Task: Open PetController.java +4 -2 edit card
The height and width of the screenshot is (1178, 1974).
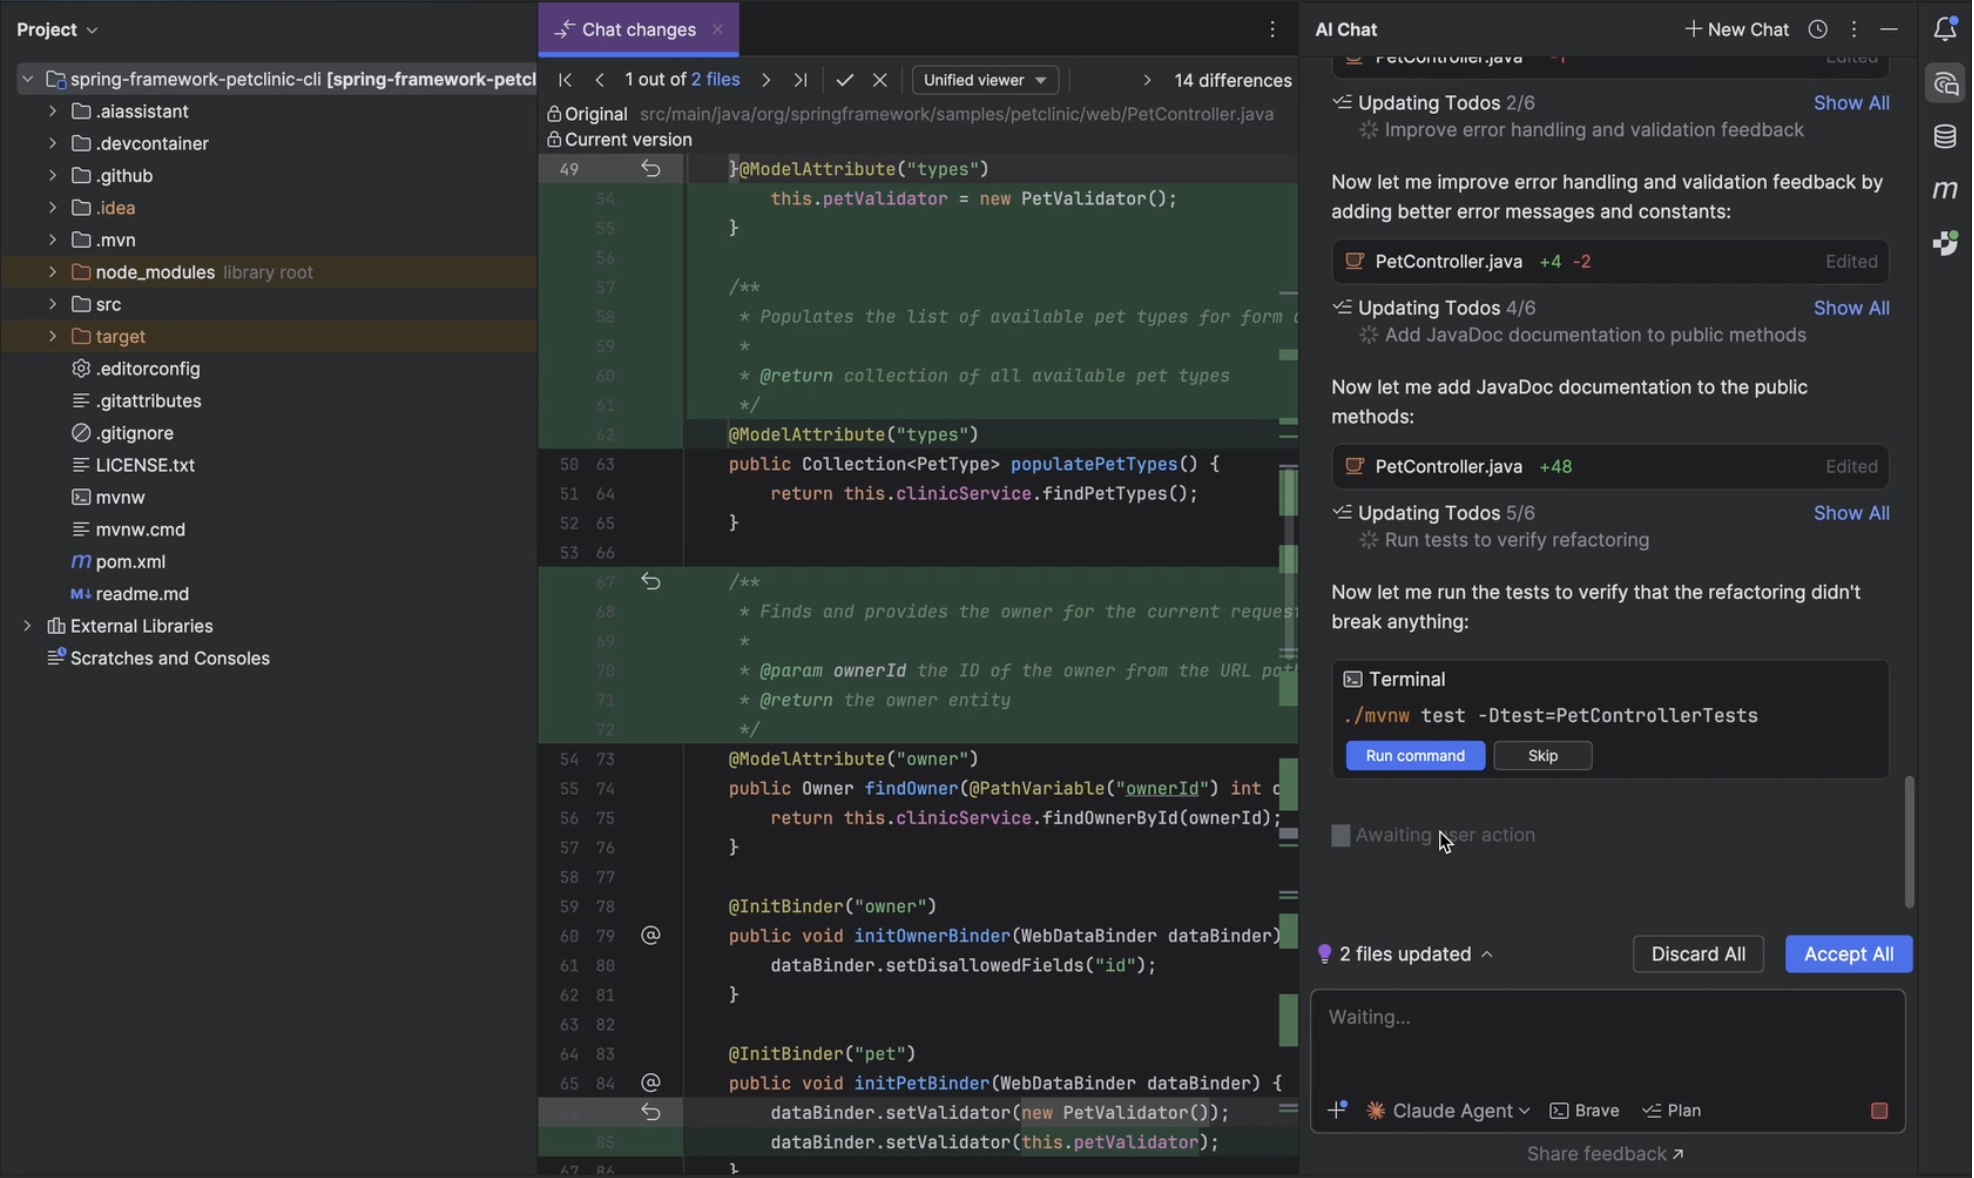Action: pyautogui.click(x=1610, y=262)
